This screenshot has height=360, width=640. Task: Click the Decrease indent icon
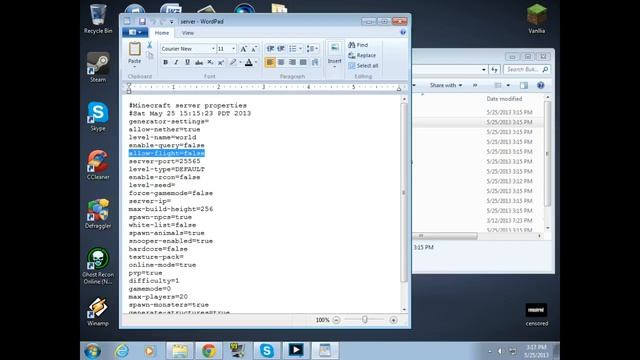coord(270,49)
